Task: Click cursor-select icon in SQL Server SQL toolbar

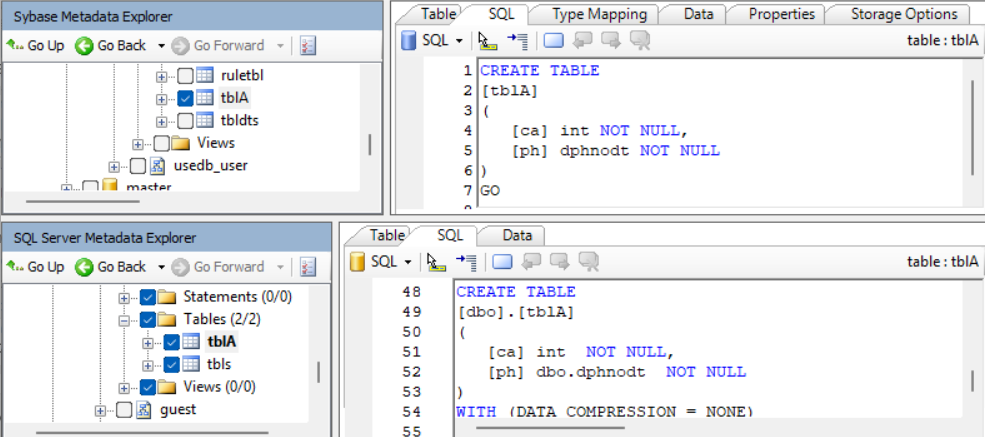Action: coord(436,261)
